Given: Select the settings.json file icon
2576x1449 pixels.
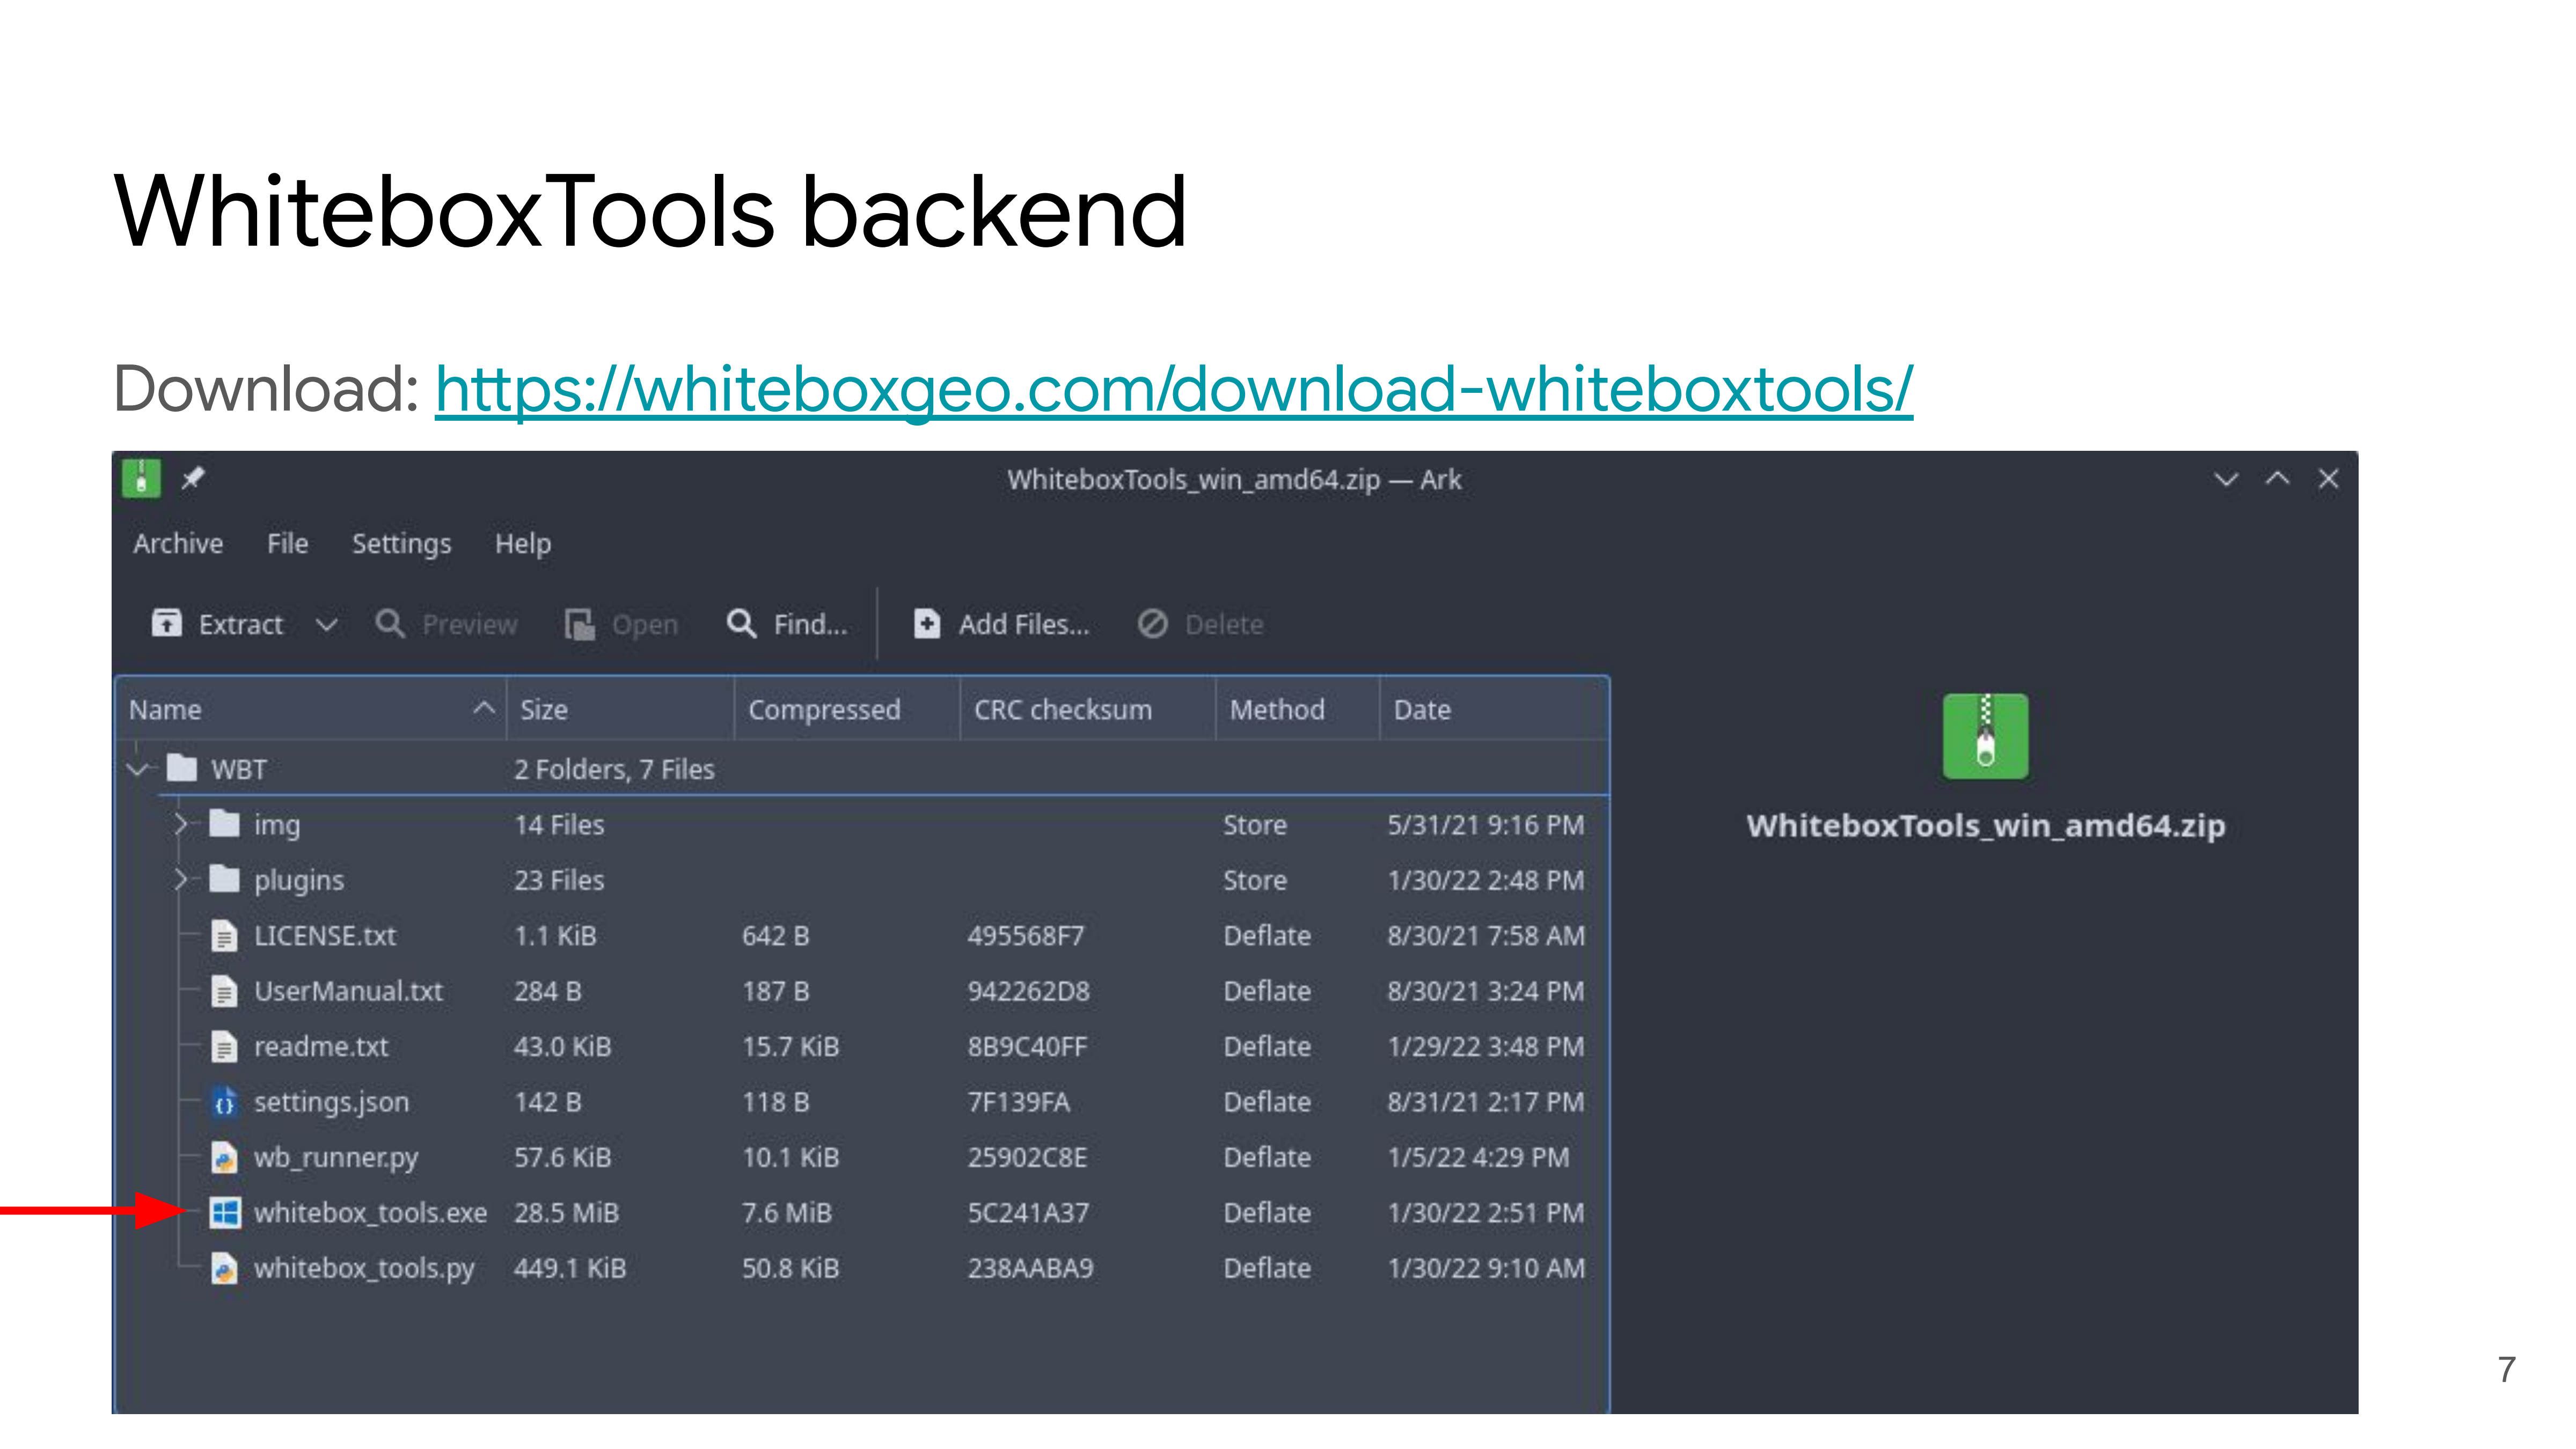Looking at the screenshot, I should (x=225, y=1102).
